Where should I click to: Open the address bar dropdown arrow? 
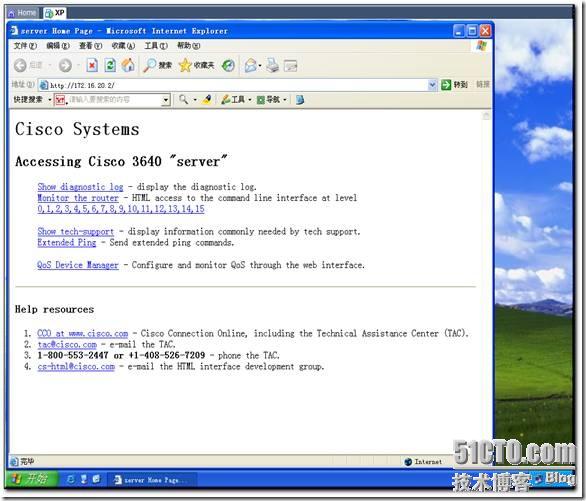(432, 85)
